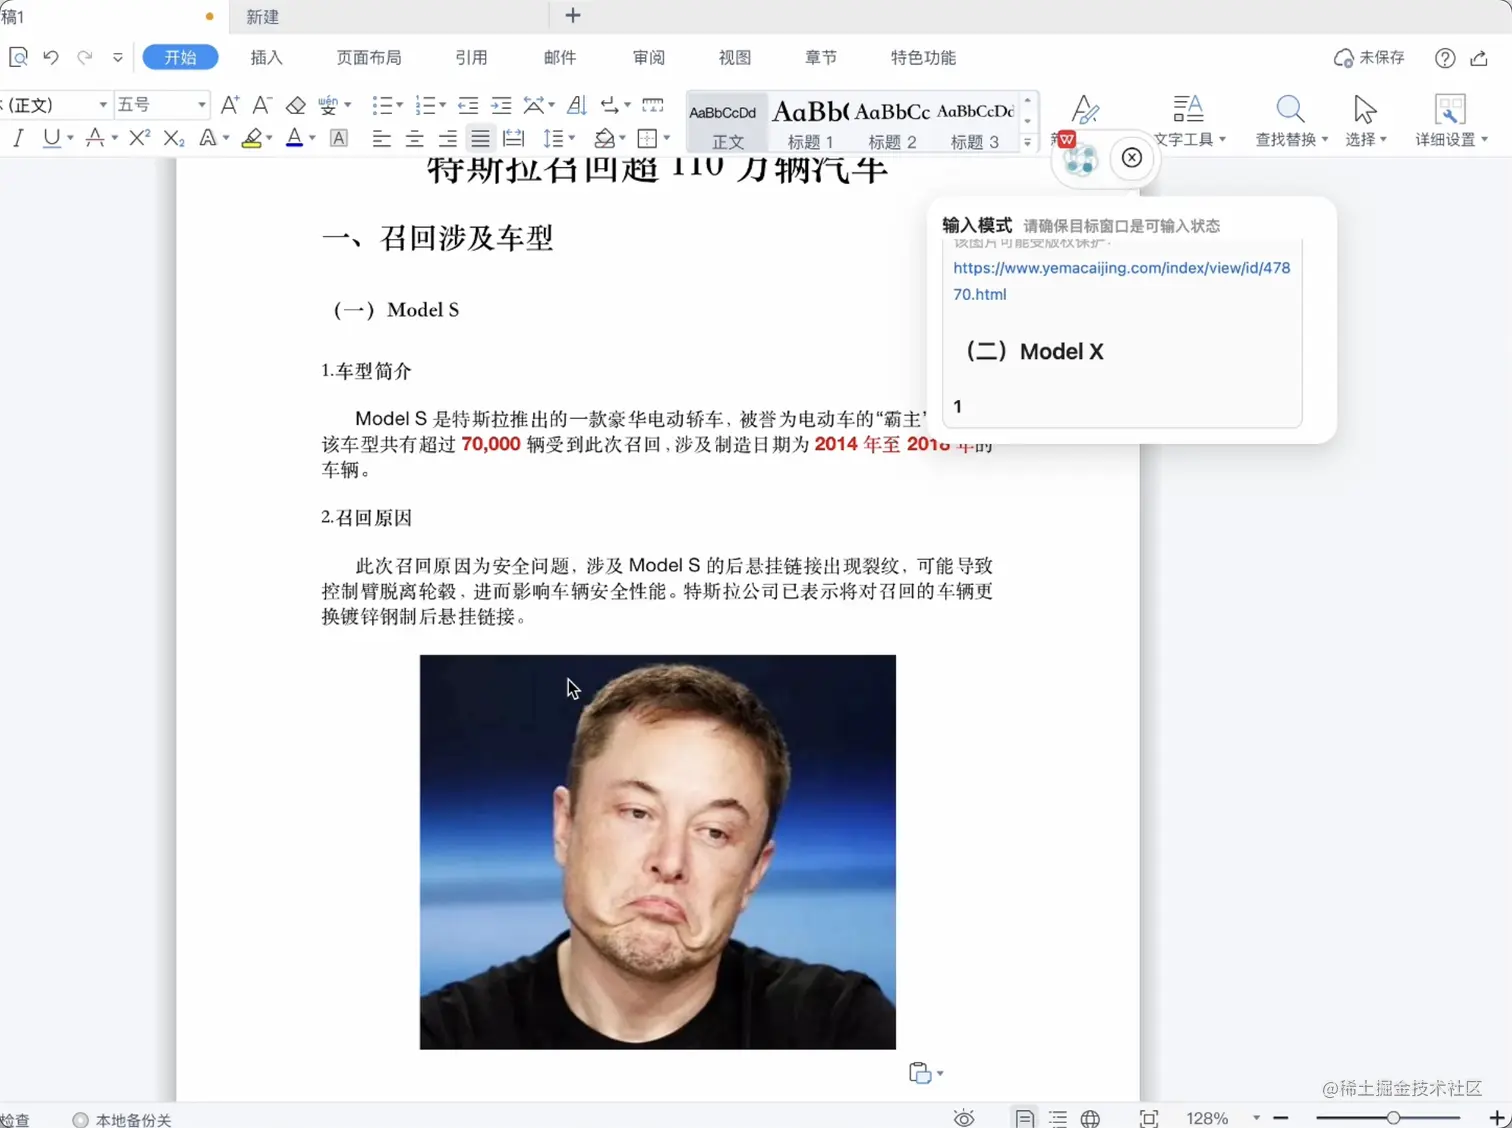
Task: Click the fit page zoom icon in status bar
Action: 1149,1118
